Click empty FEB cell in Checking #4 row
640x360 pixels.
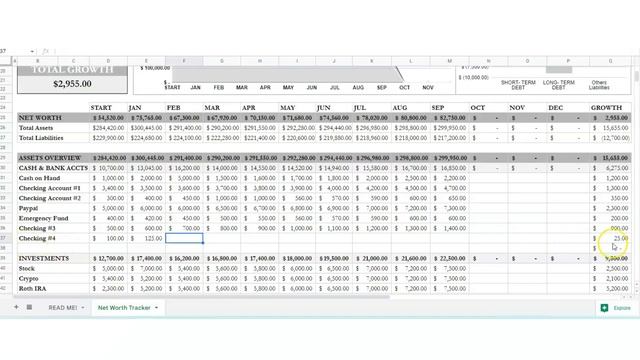coord(184,238)
